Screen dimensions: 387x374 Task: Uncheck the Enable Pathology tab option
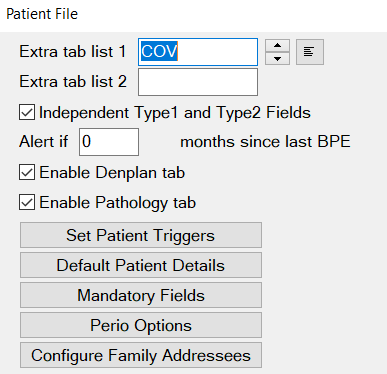tap(27, 202)
